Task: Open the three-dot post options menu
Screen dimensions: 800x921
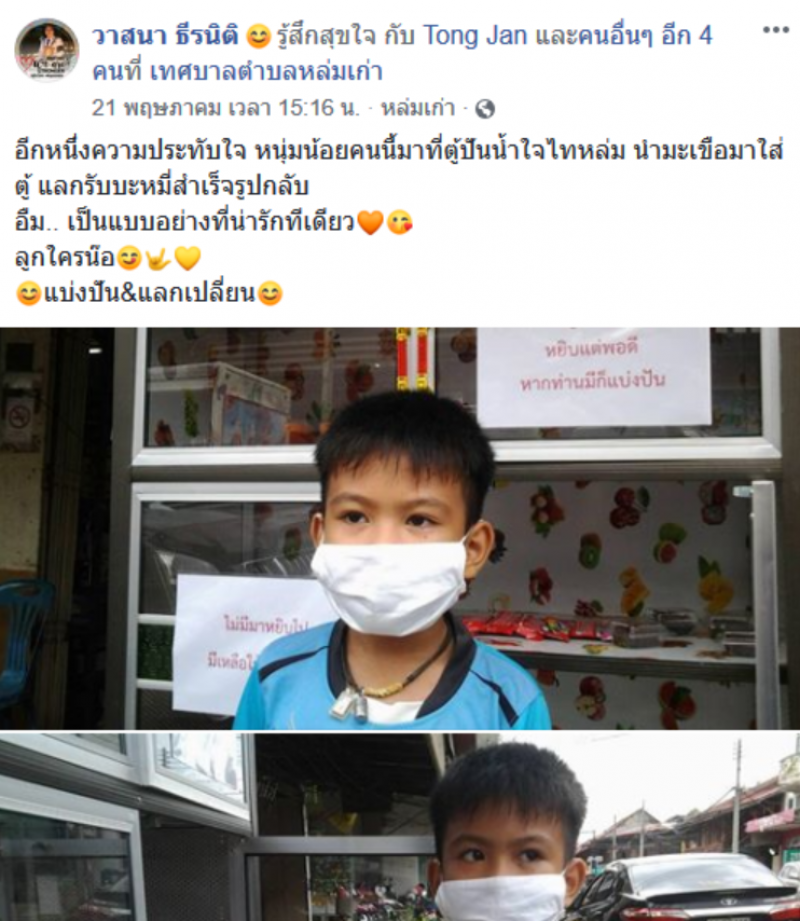Action: click(x=775, y=31)
